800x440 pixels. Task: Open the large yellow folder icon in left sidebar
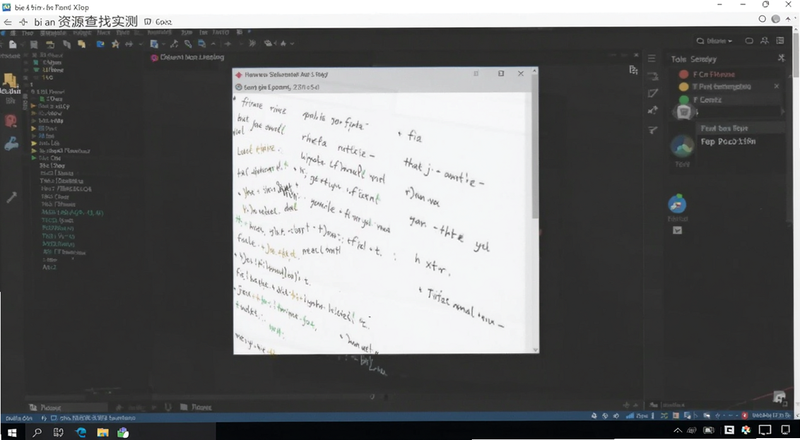[x=10, y=80]
